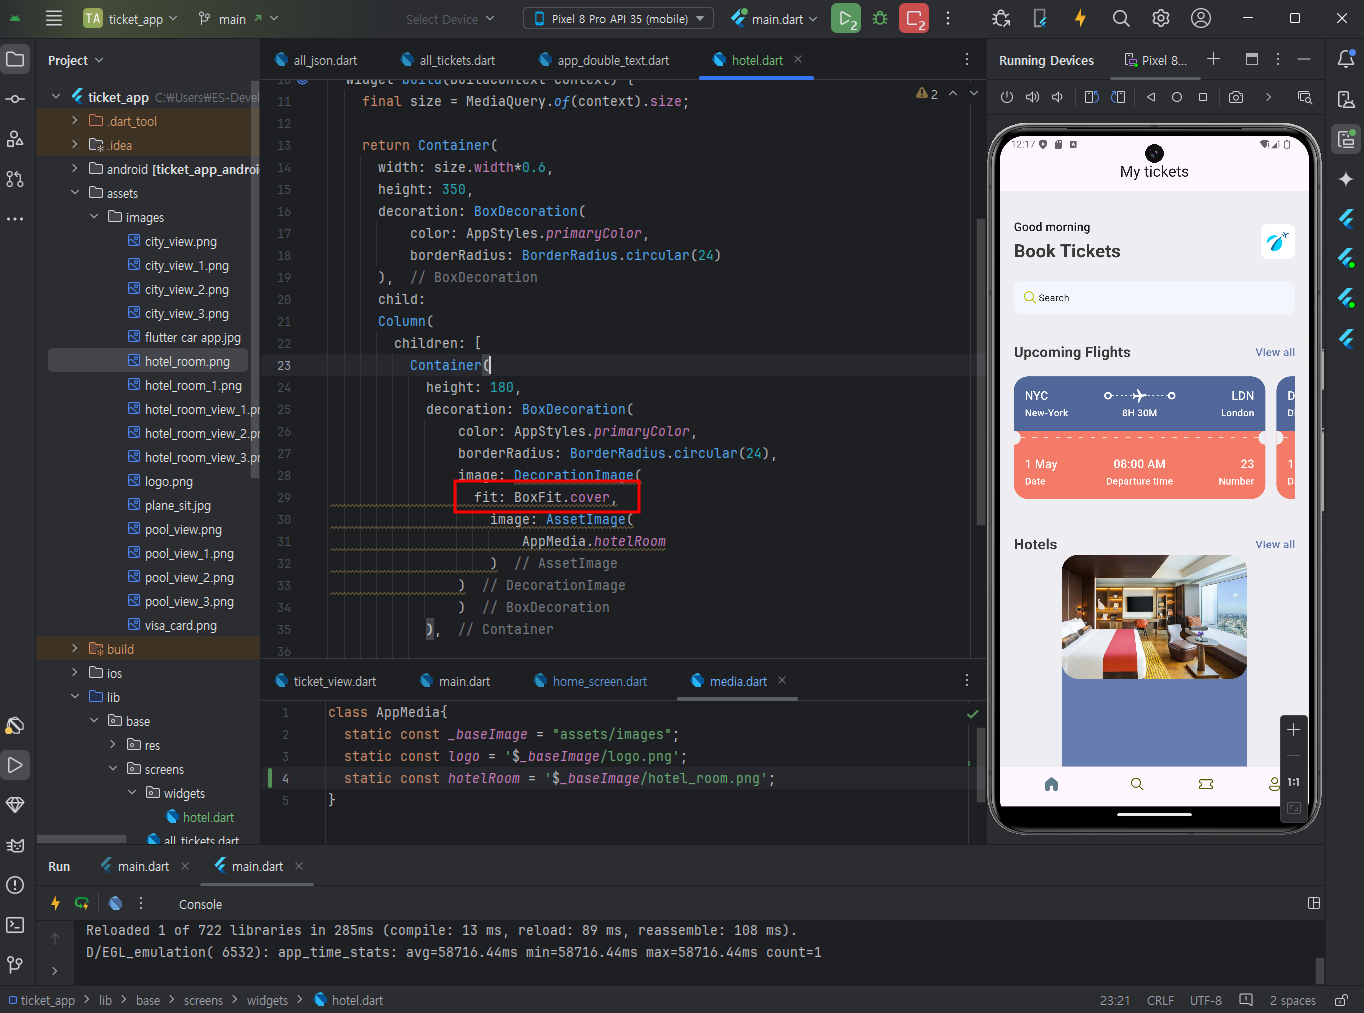The height and width of the screenshot is (1013, 1364).
Task: Click the CRLF line separator in status bar
Action: (x=1160, y=1000)
